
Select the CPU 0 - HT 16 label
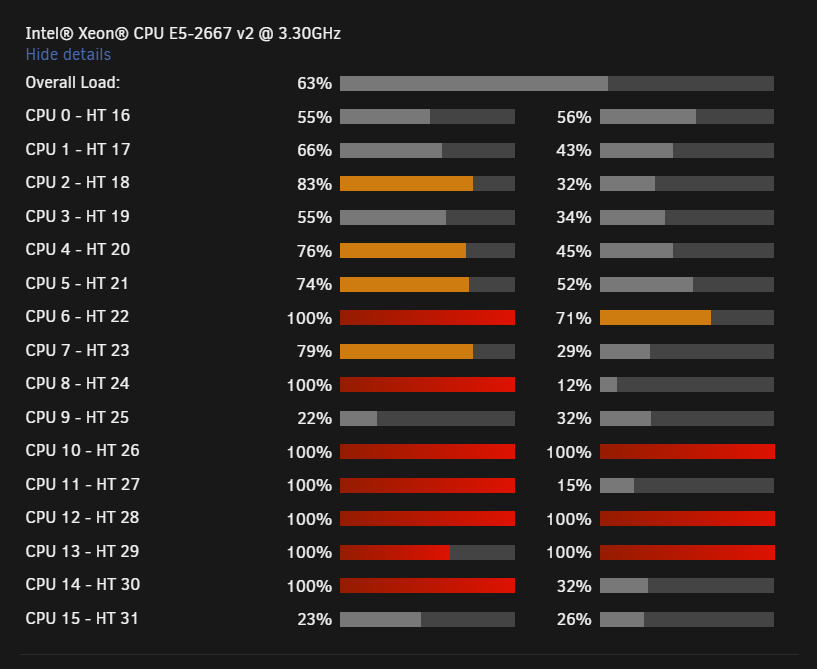[78, 116]
